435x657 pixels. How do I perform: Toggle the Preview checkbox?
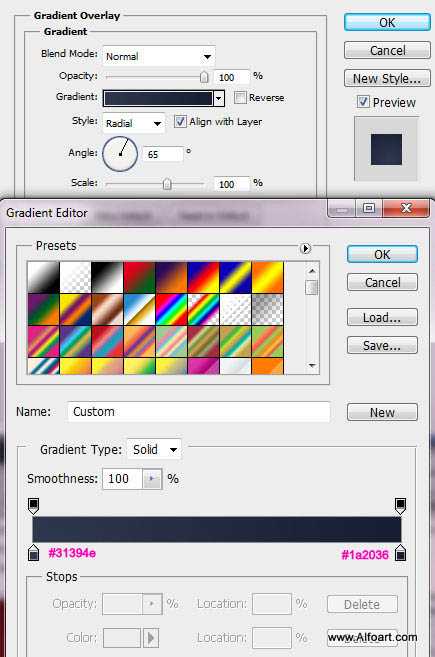point(363,102)
